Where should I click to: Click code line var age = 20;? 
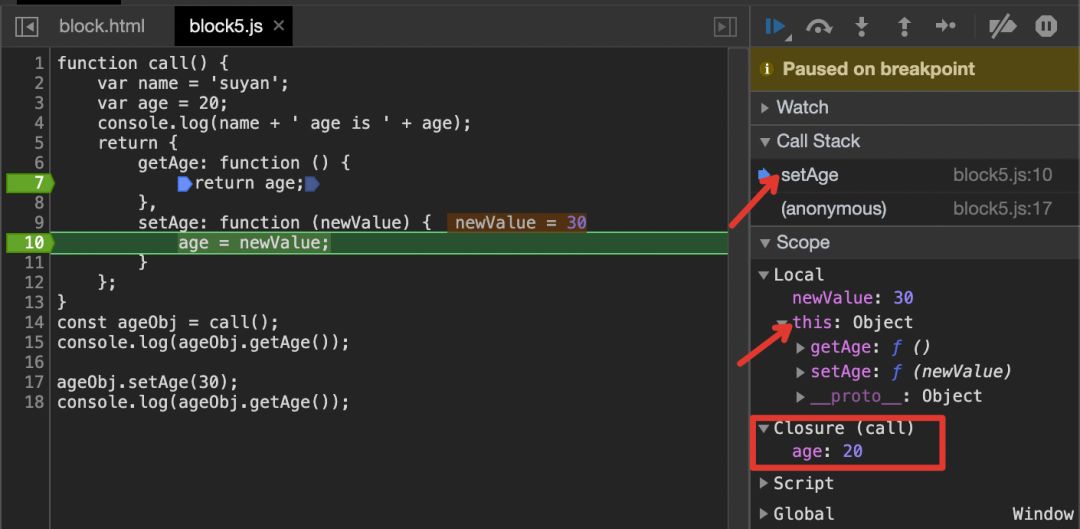[163, 103]
